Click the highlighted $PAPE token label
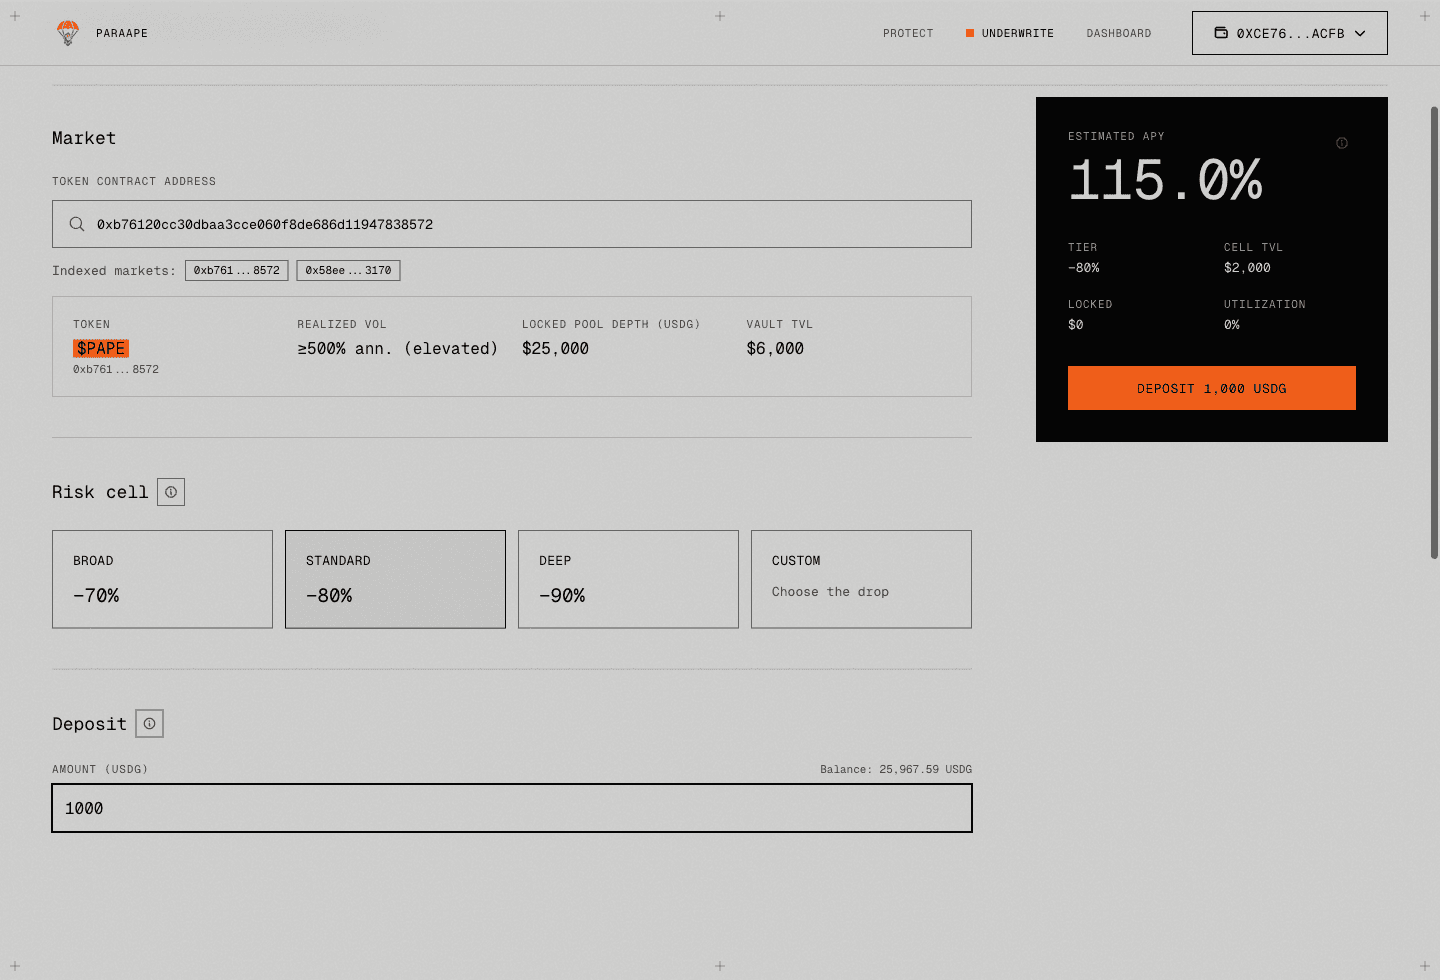1440x980 pixels. tap(101, 348)
